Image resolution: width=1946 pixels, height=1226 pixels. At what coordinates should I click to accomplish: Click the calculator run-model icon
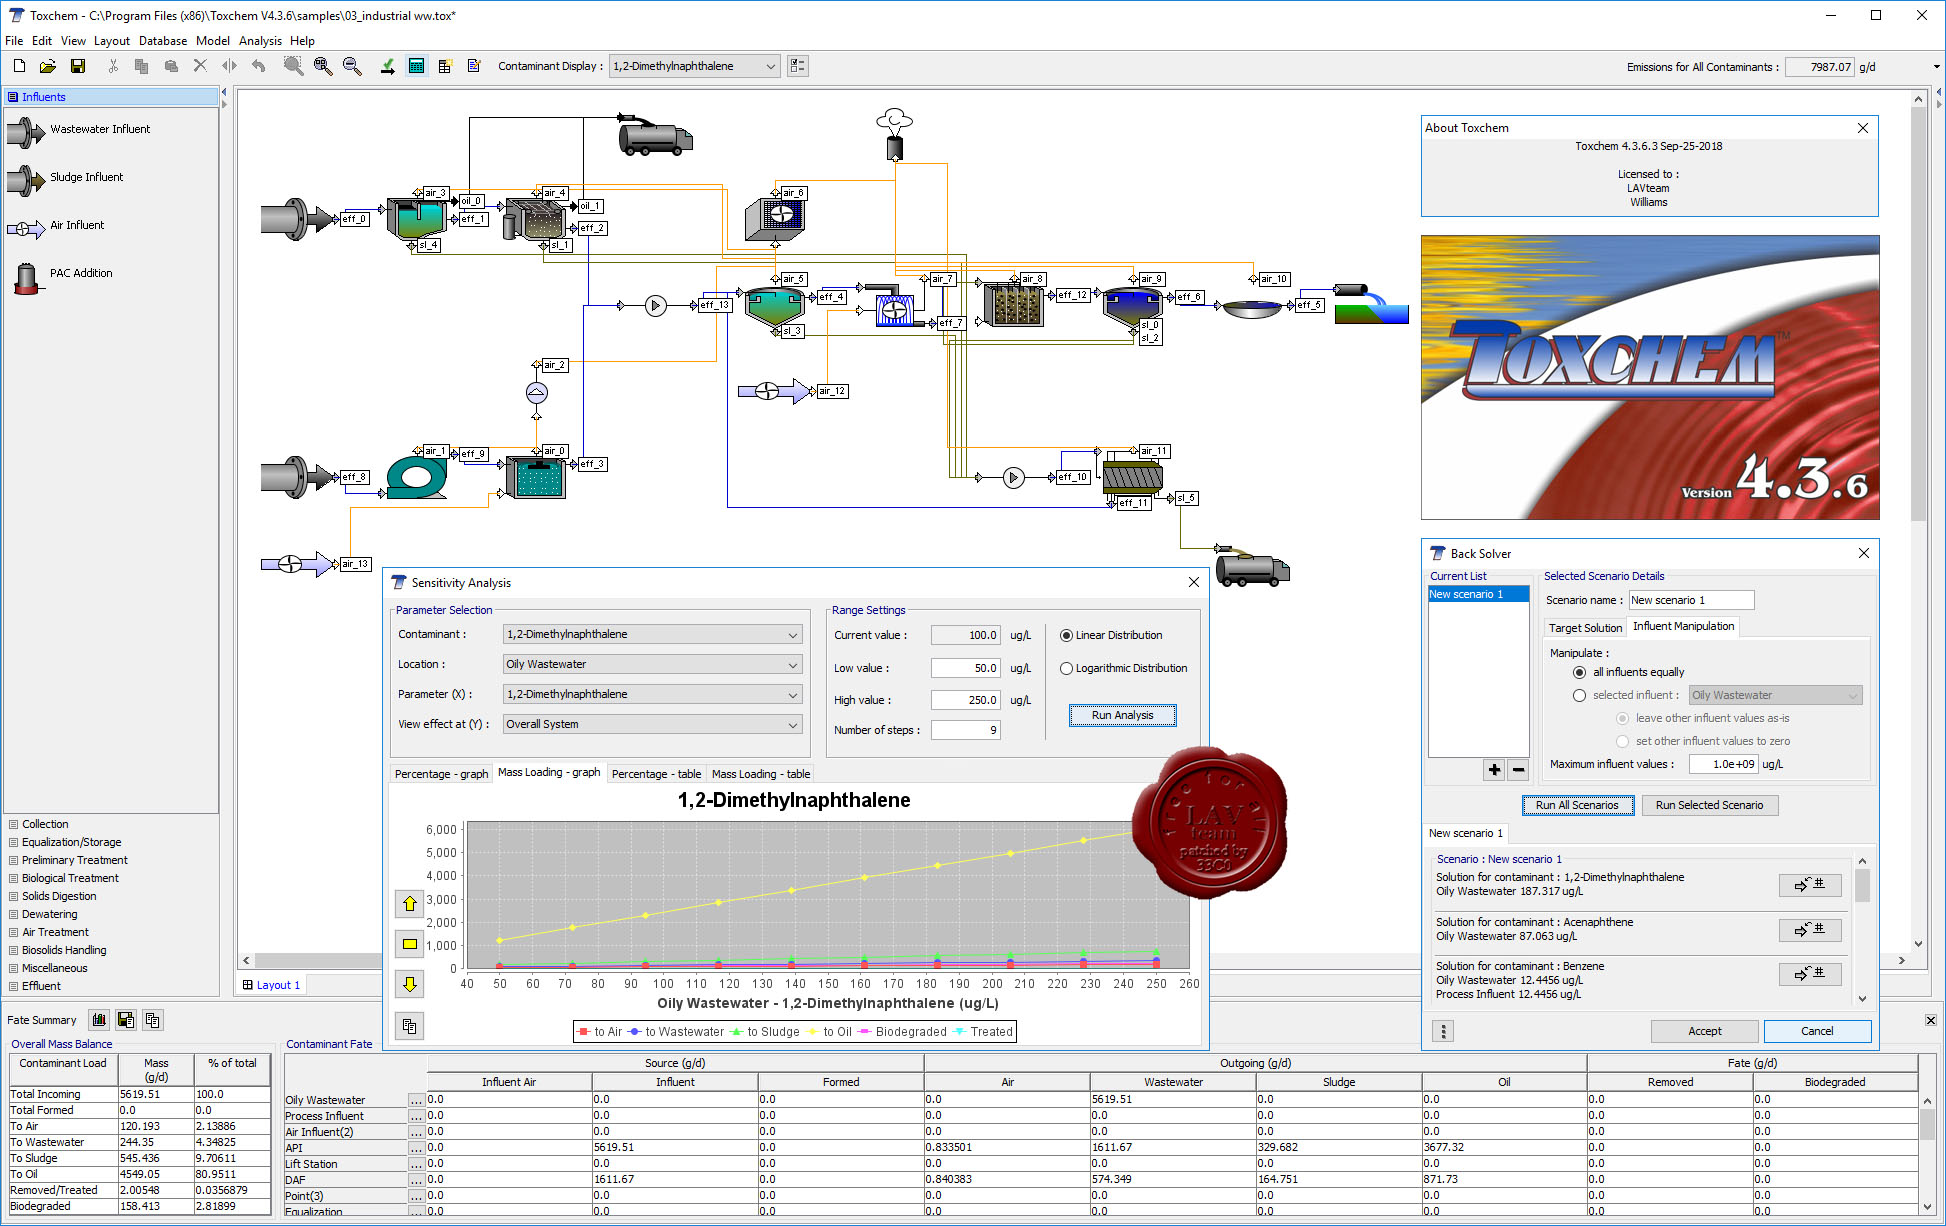click(417, 66)
